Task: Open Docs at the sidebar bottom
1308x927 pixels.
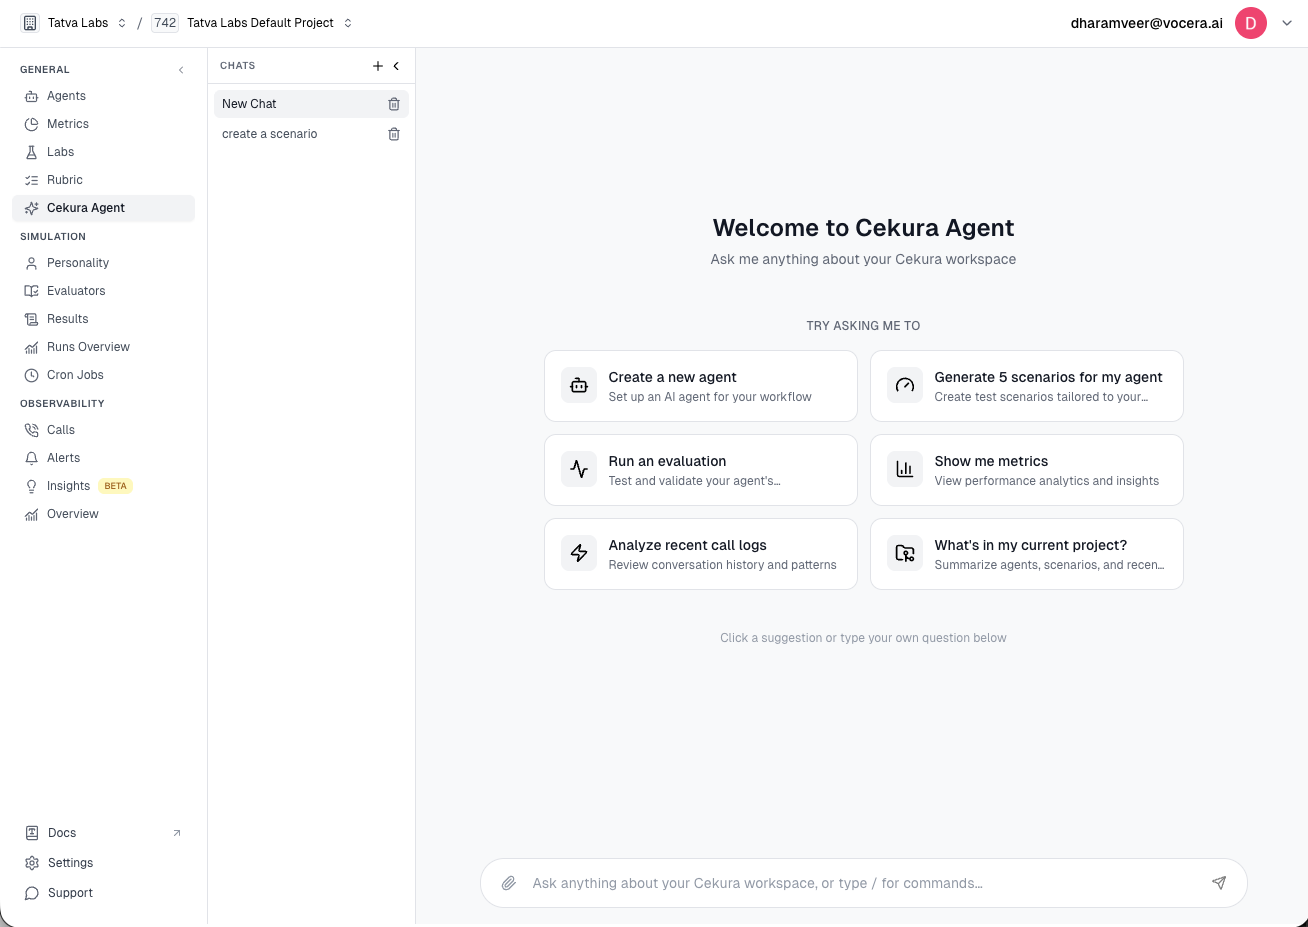Action: (x=103, y=833)
